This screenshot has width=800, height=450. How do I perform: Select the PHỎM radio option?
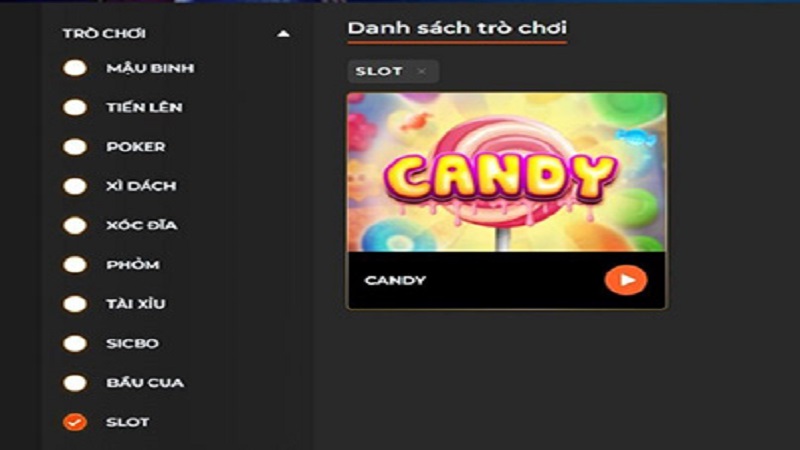[x=75, y=264]
